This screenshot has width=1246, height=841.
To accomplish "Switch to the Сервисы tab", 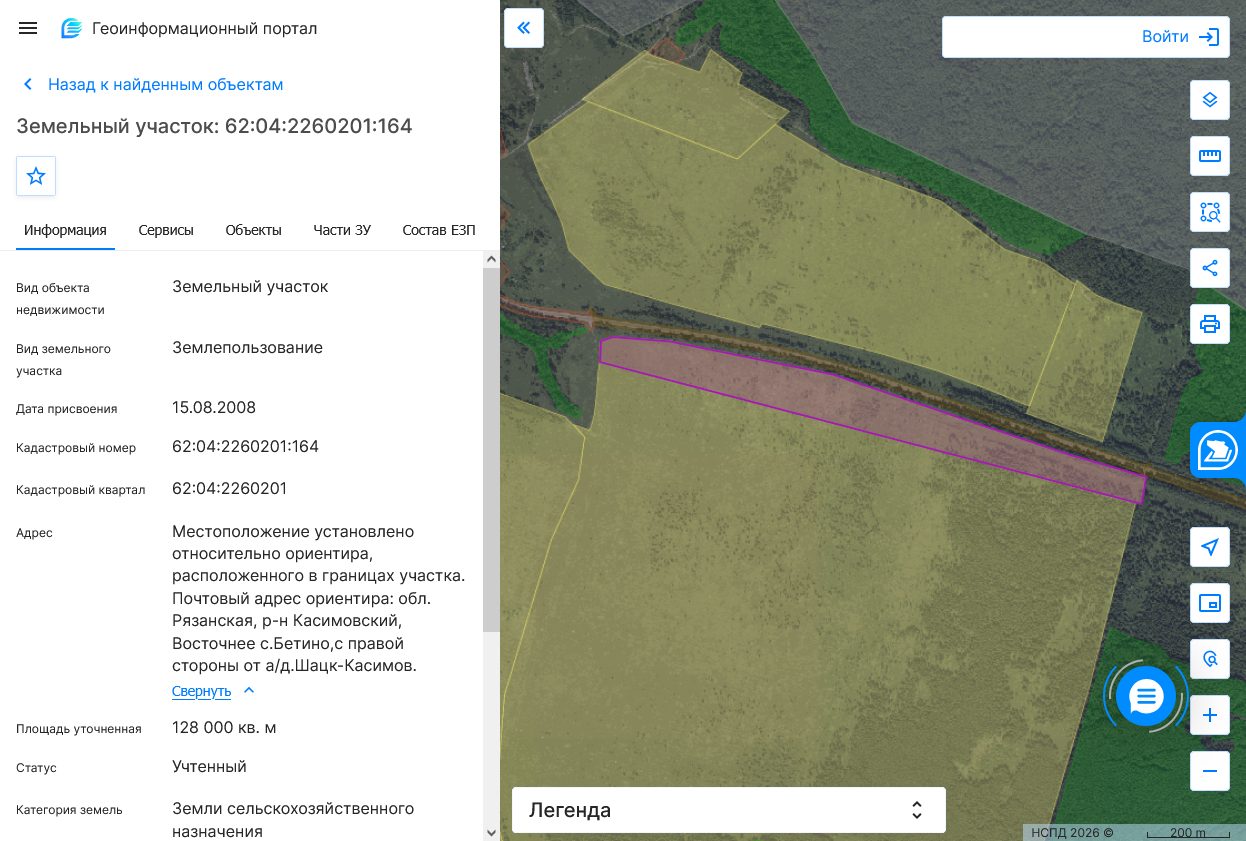I will point(166,230).
